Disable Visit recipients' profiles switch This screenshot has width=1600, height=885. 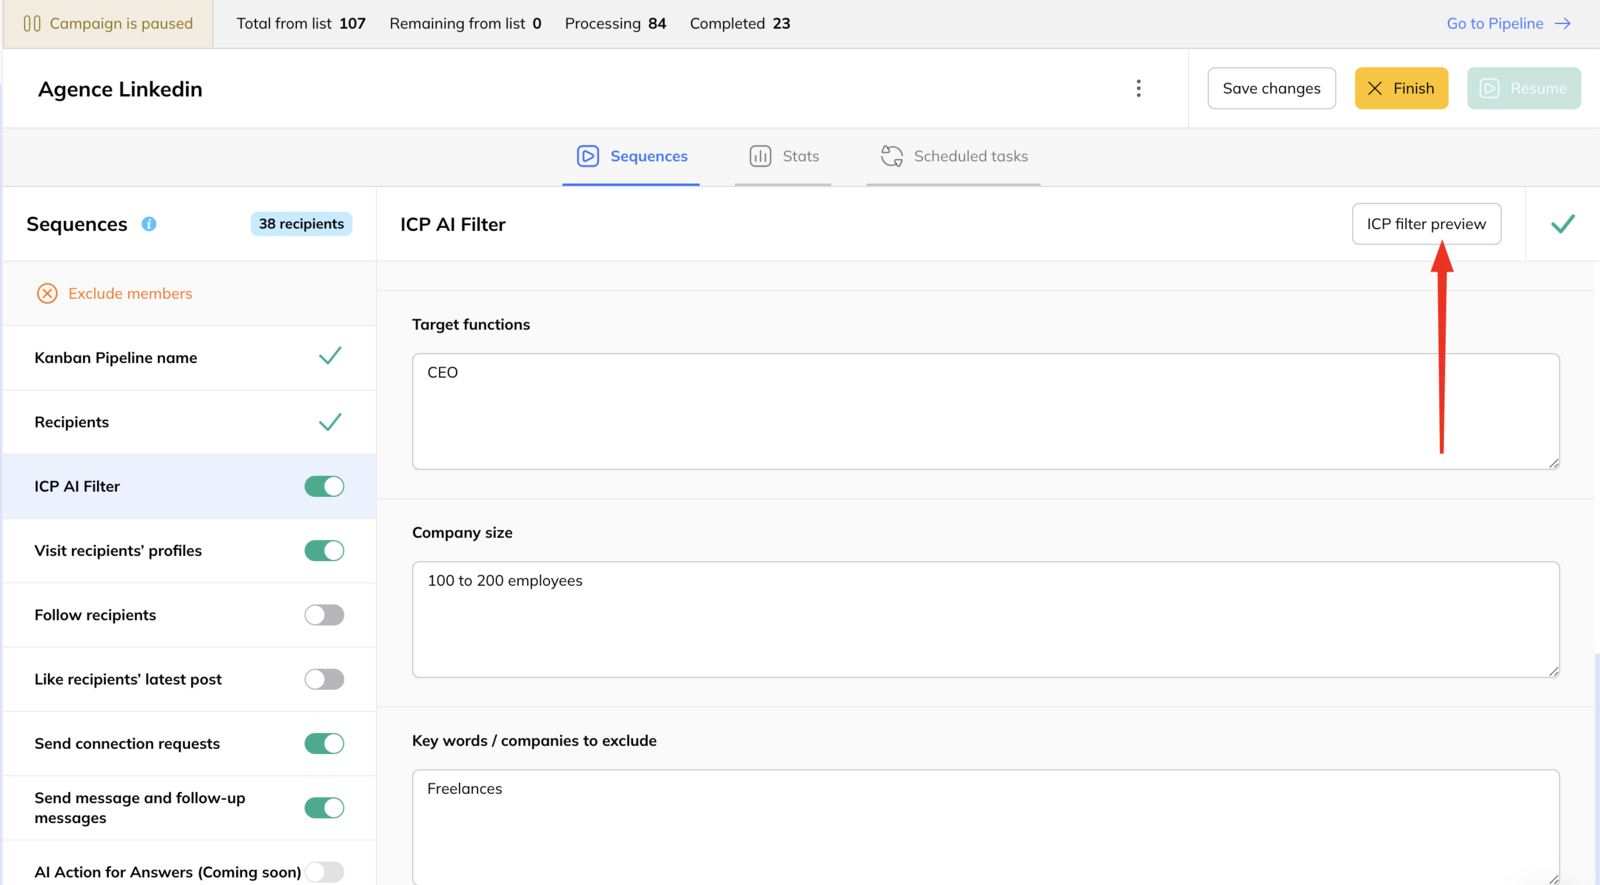pyautogui.click(x=324, y=551)
